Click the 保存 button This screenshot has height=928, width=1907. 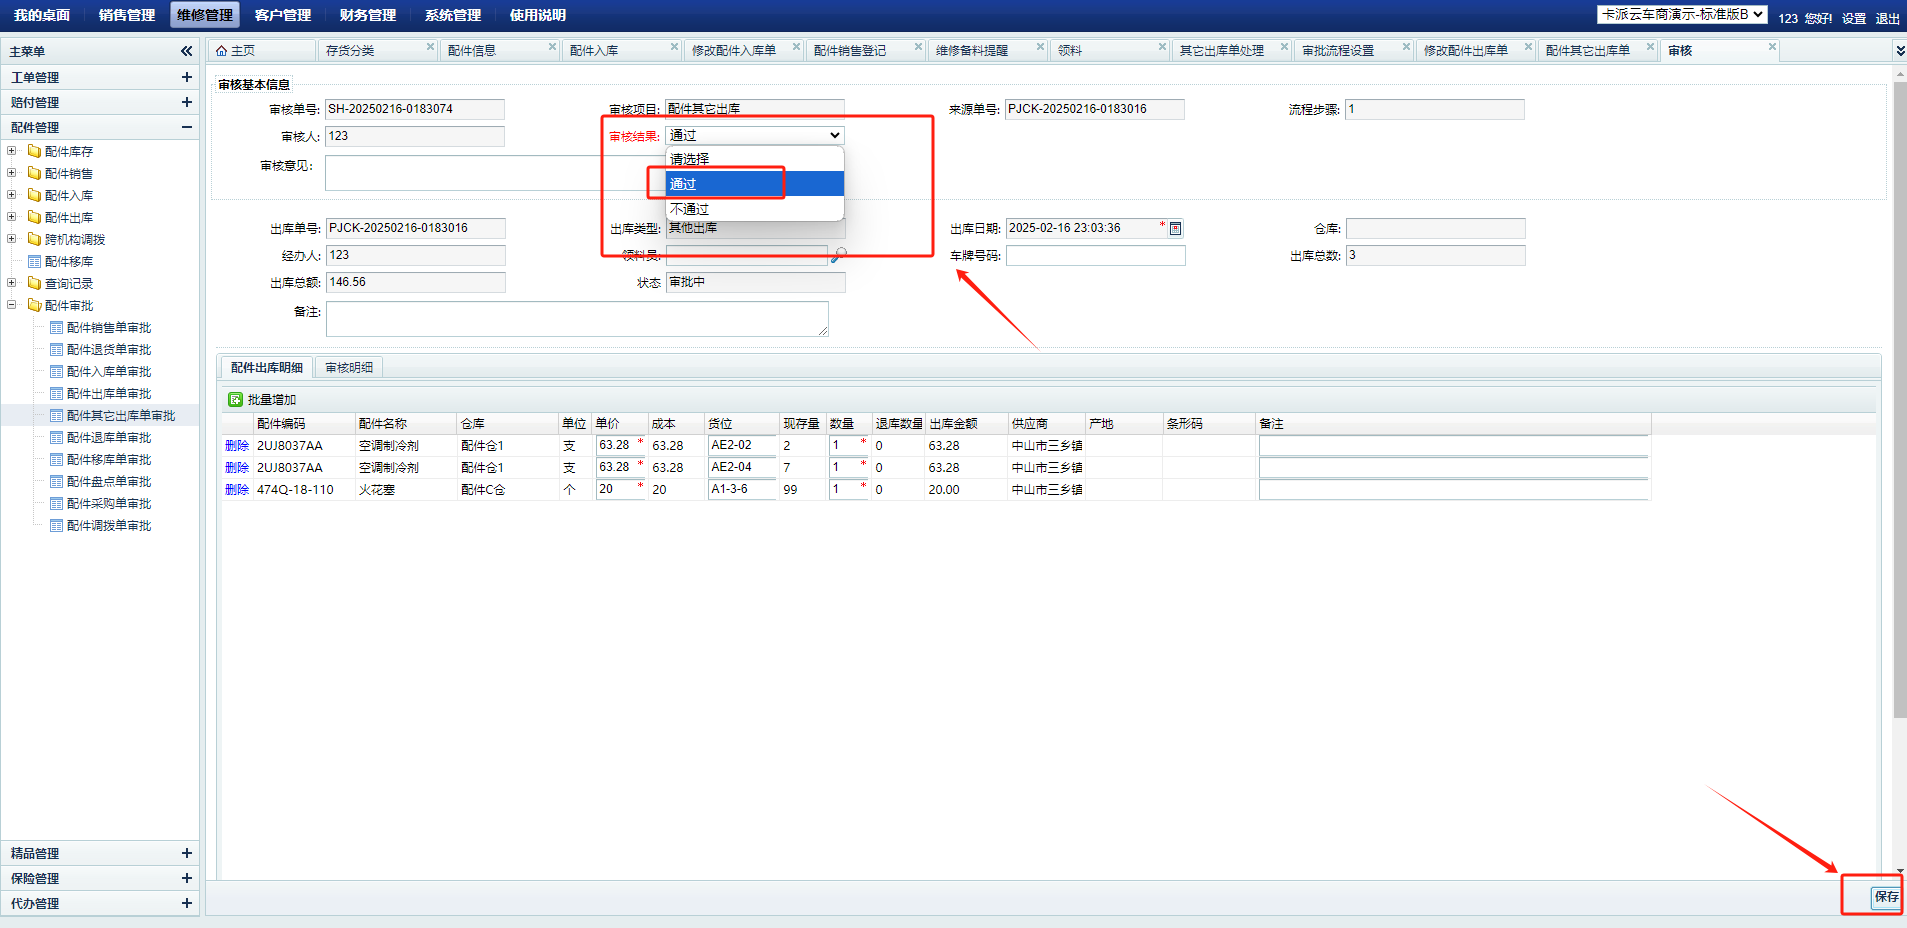click(x=1885, y=897)
